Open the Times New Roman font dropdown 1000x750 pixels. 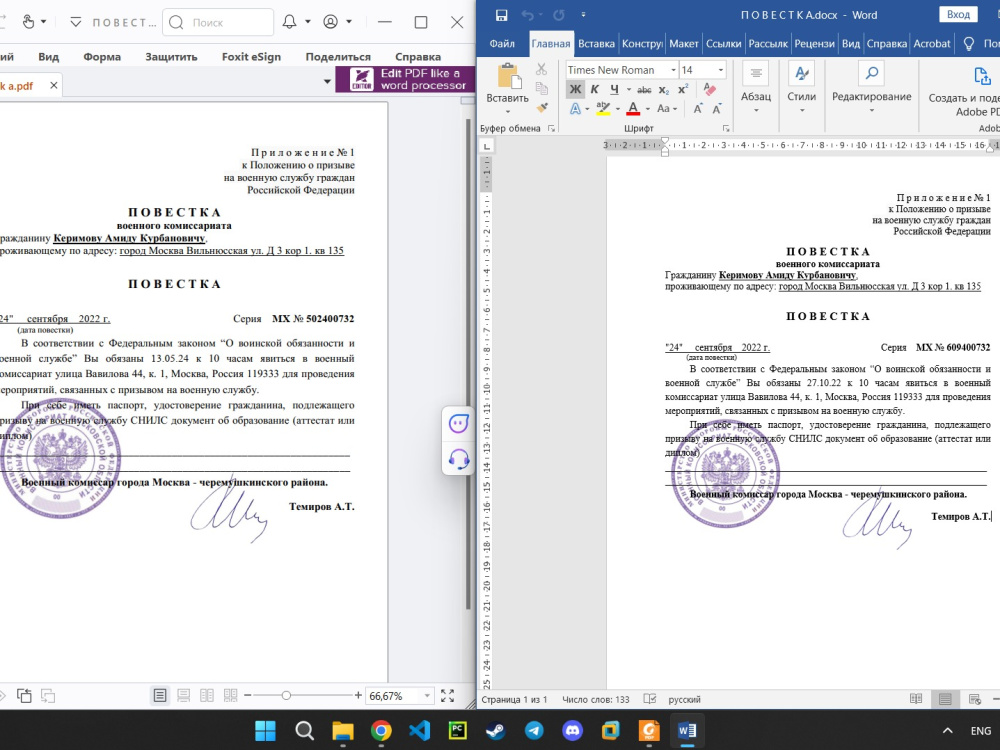(x=673, y=70)
